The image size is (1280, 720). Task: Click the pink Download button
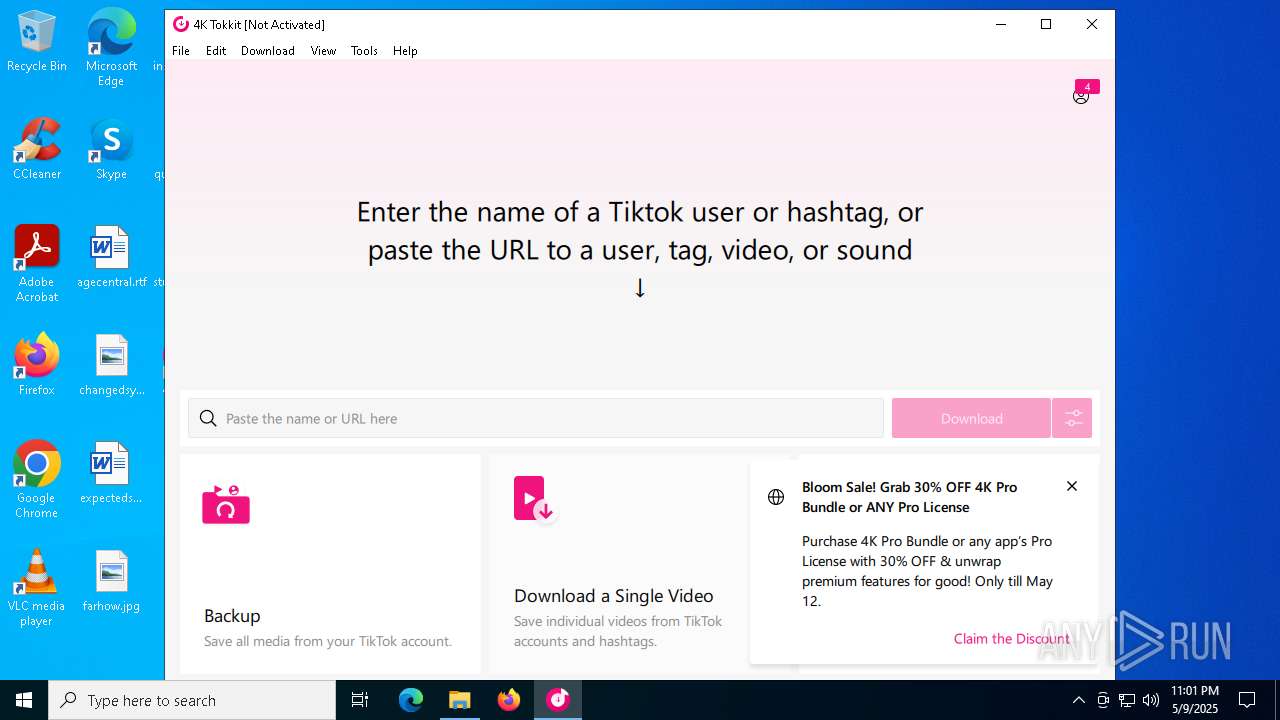point(971,418)
